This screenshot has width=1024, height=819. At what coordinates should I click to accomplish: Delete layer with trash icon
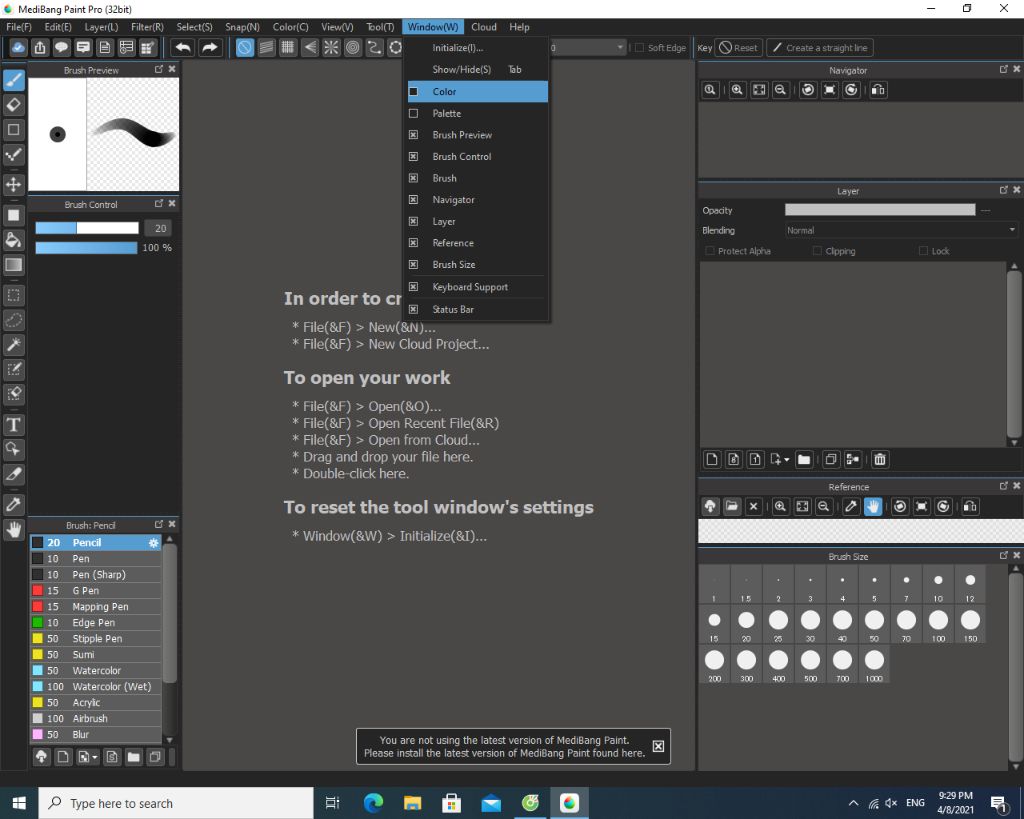[x=880, y=460]
